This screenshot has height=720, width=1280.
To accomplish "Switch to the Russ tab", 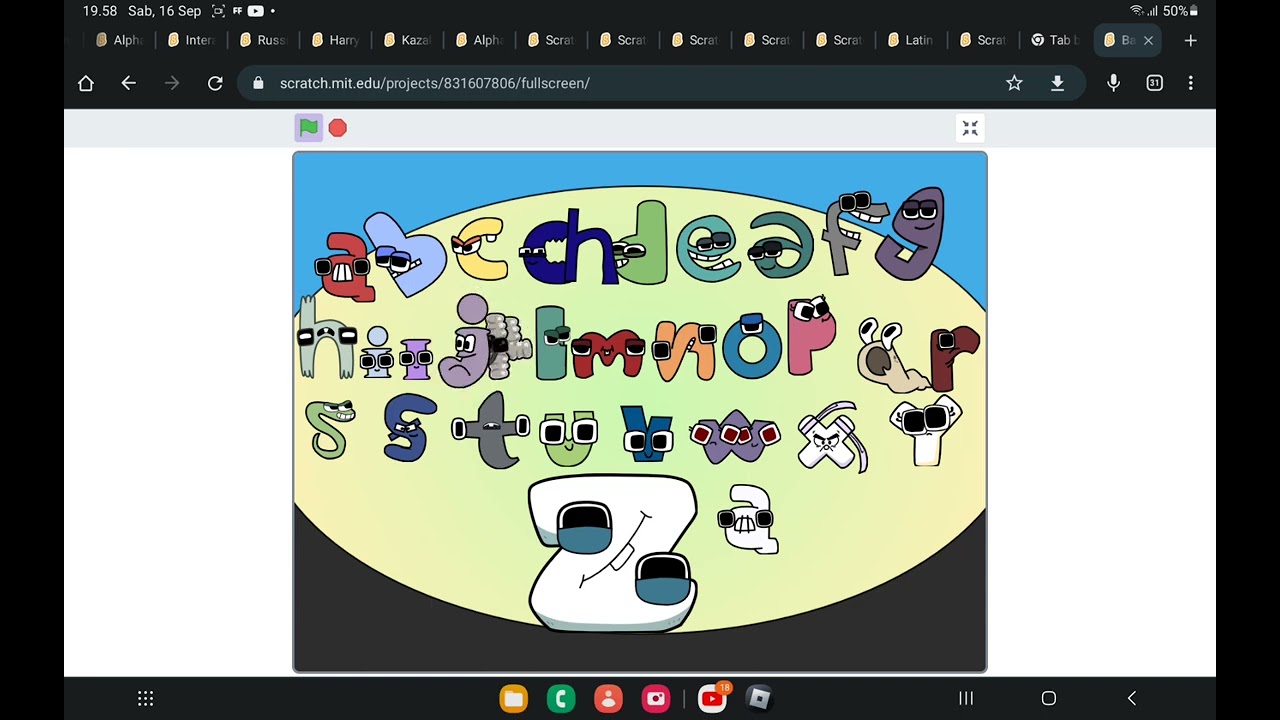I will coord(264,40).
